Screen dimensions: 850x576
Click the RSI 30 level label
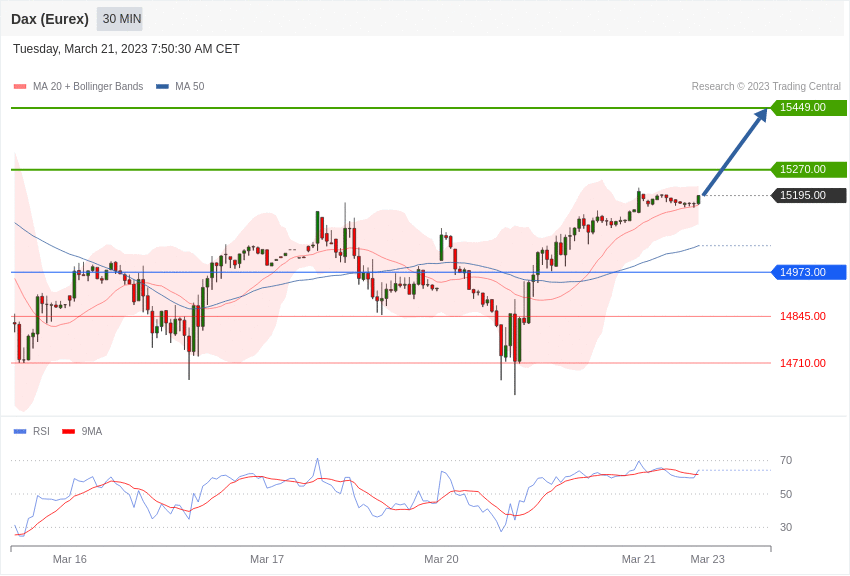pyautogui.click(x=786, y=527)
